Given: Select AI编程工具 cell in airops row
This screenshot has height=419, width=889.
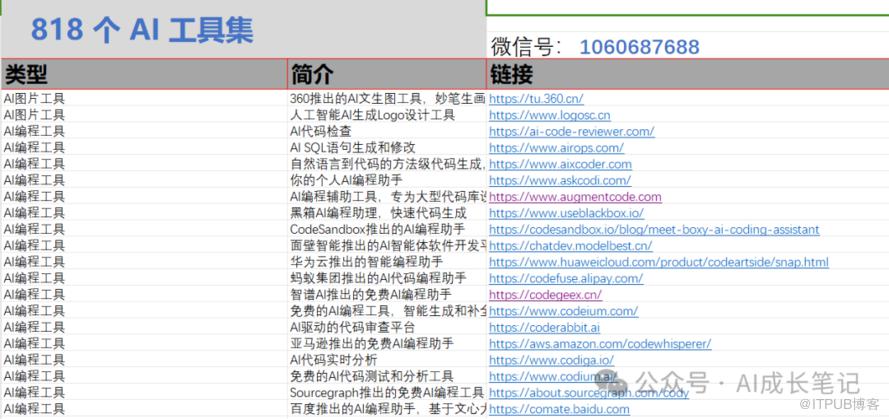Looking at the screenshot, I should [x=144, y=148].
